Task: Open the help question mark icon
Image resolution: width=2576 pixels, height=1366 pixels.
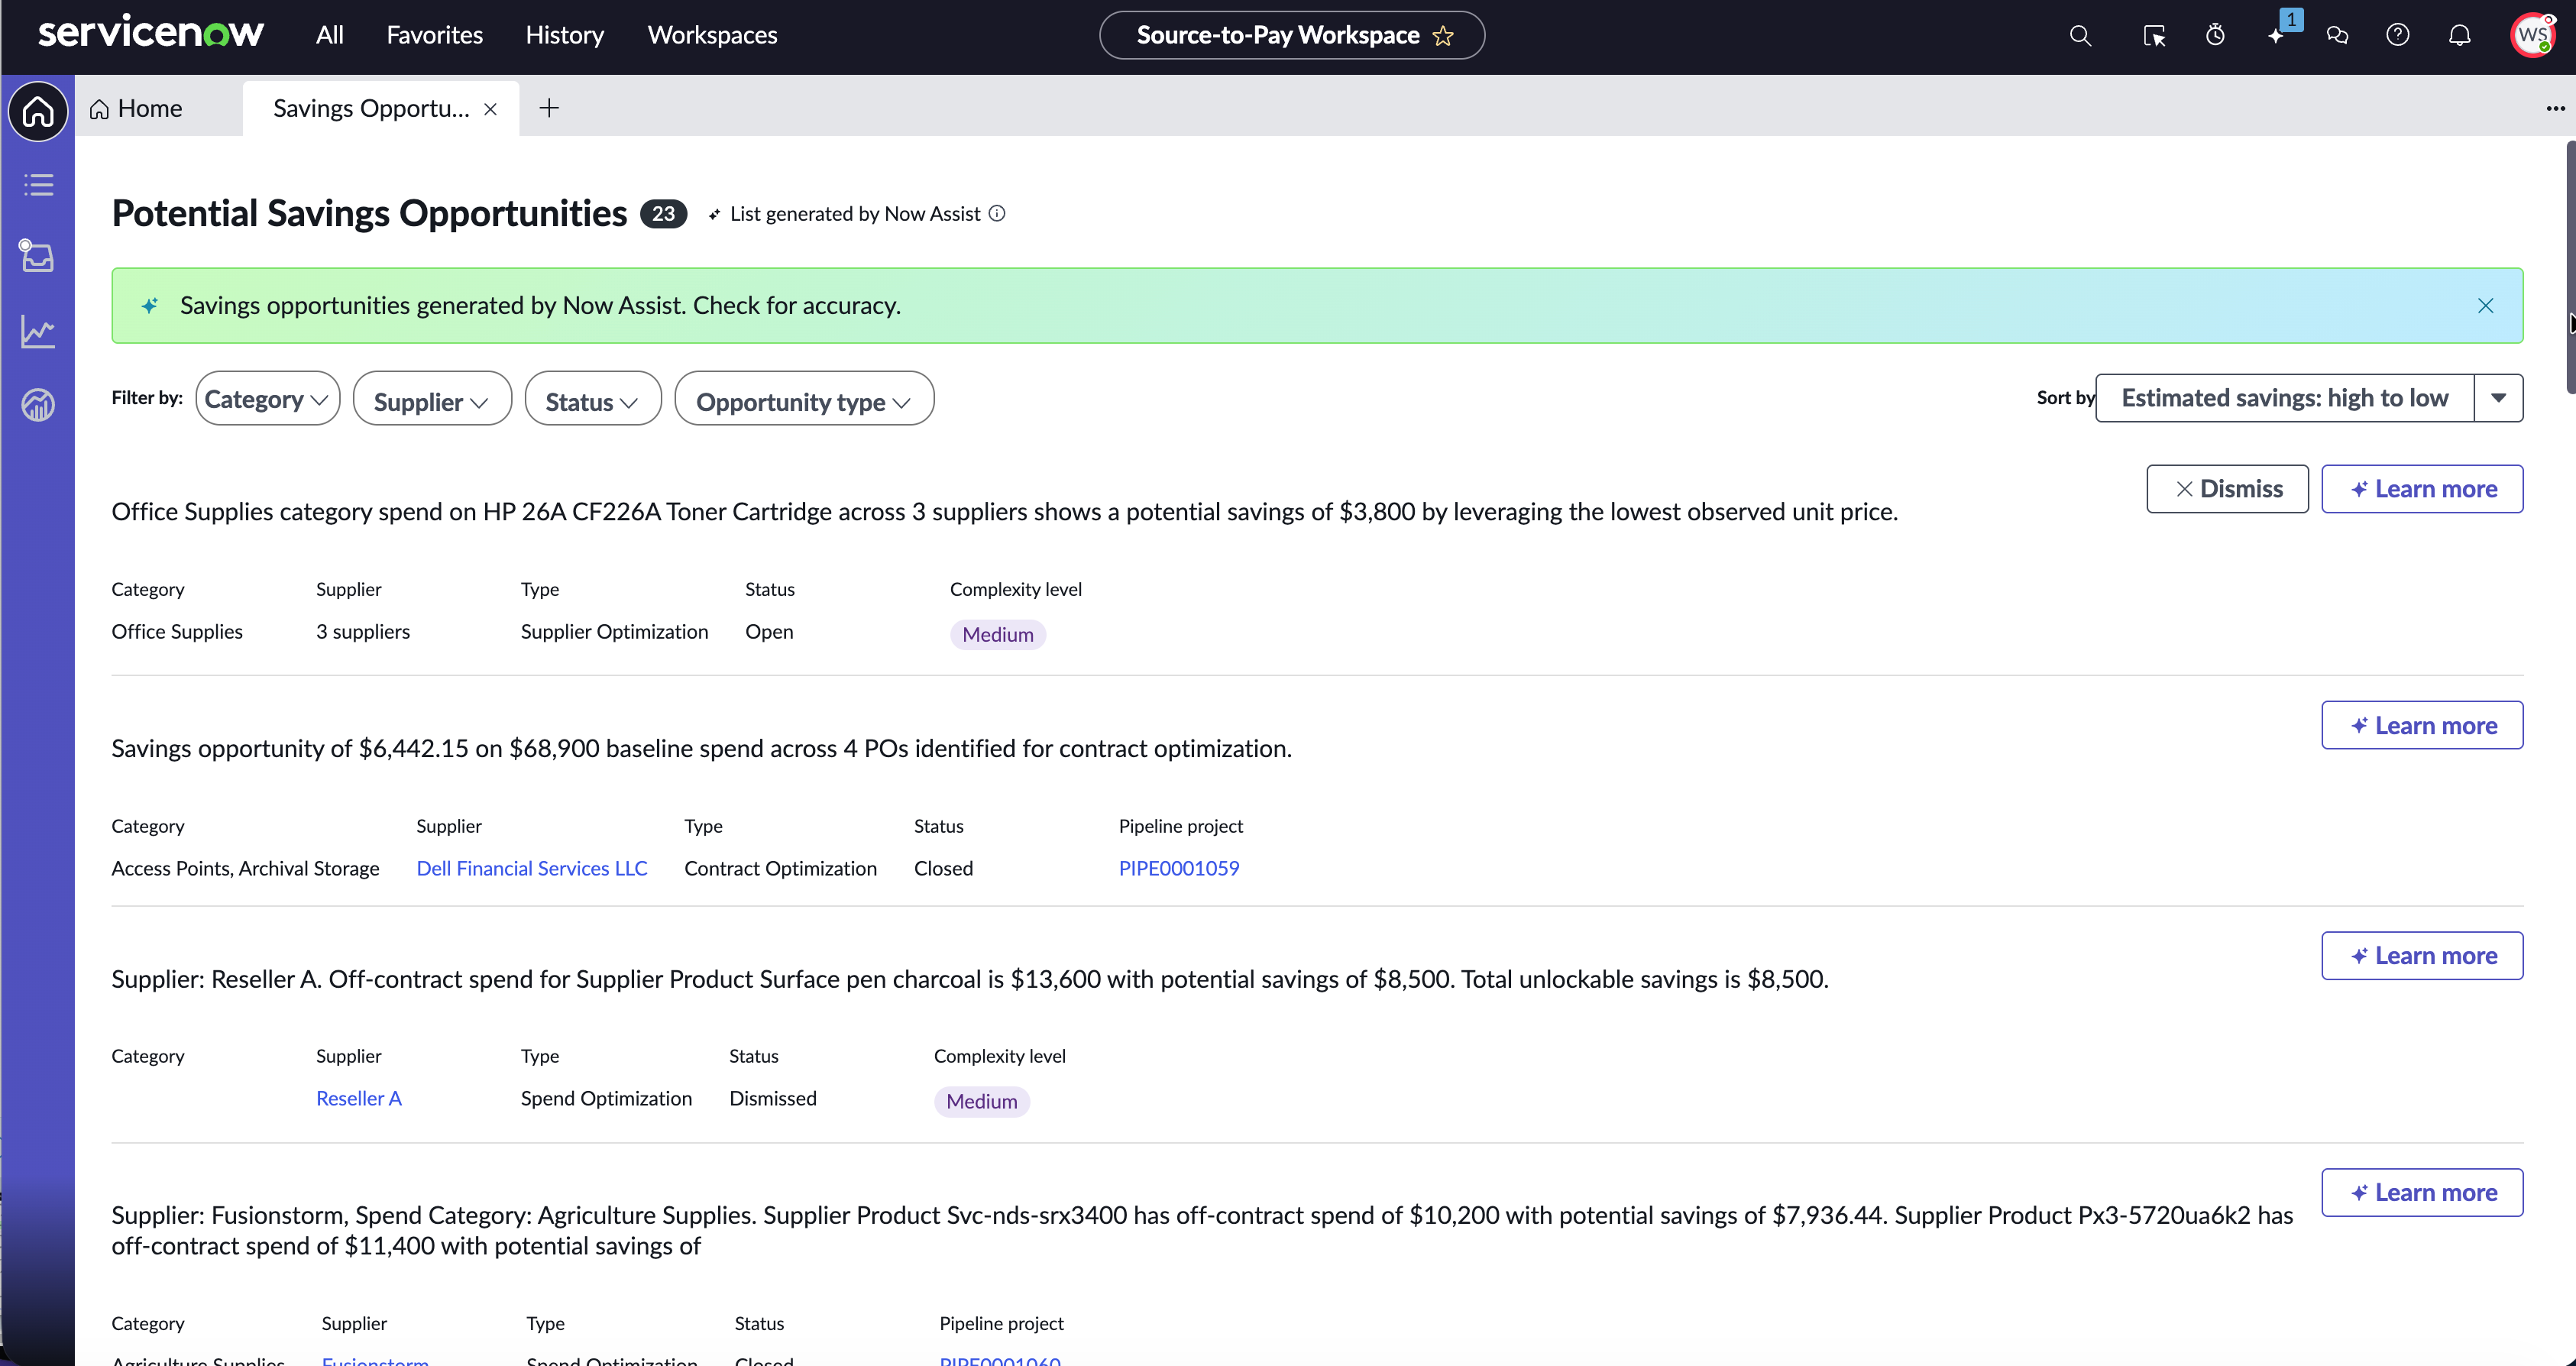Action: click(2397, 36)
